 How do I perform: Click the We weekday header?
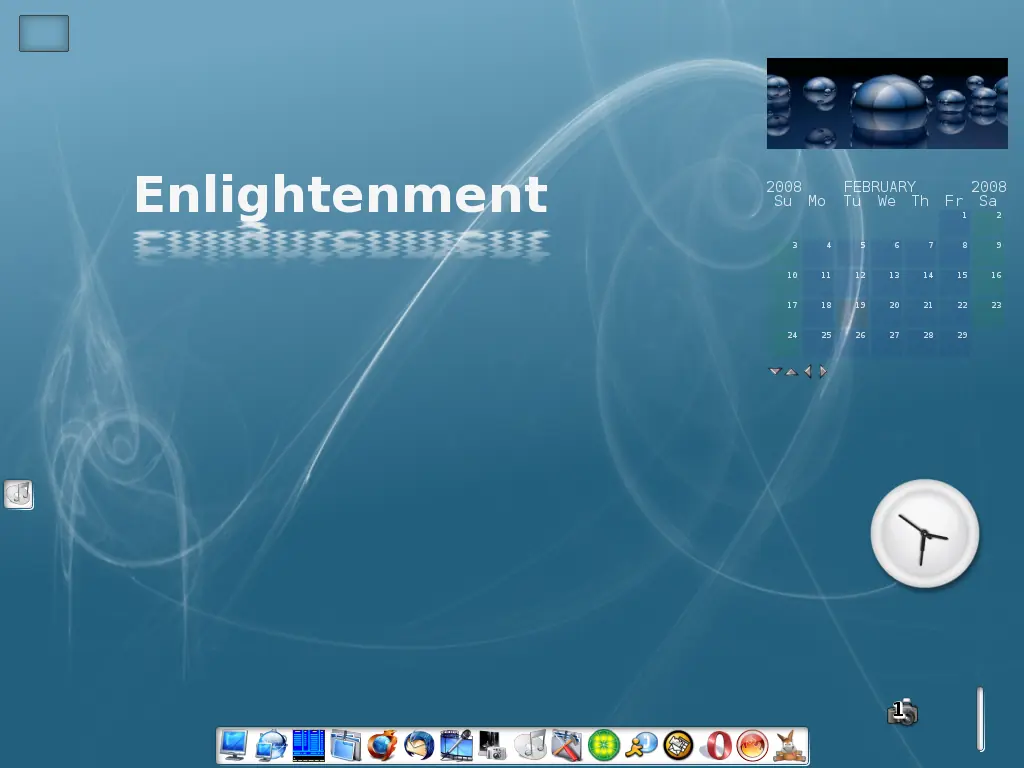pos(886,201)
